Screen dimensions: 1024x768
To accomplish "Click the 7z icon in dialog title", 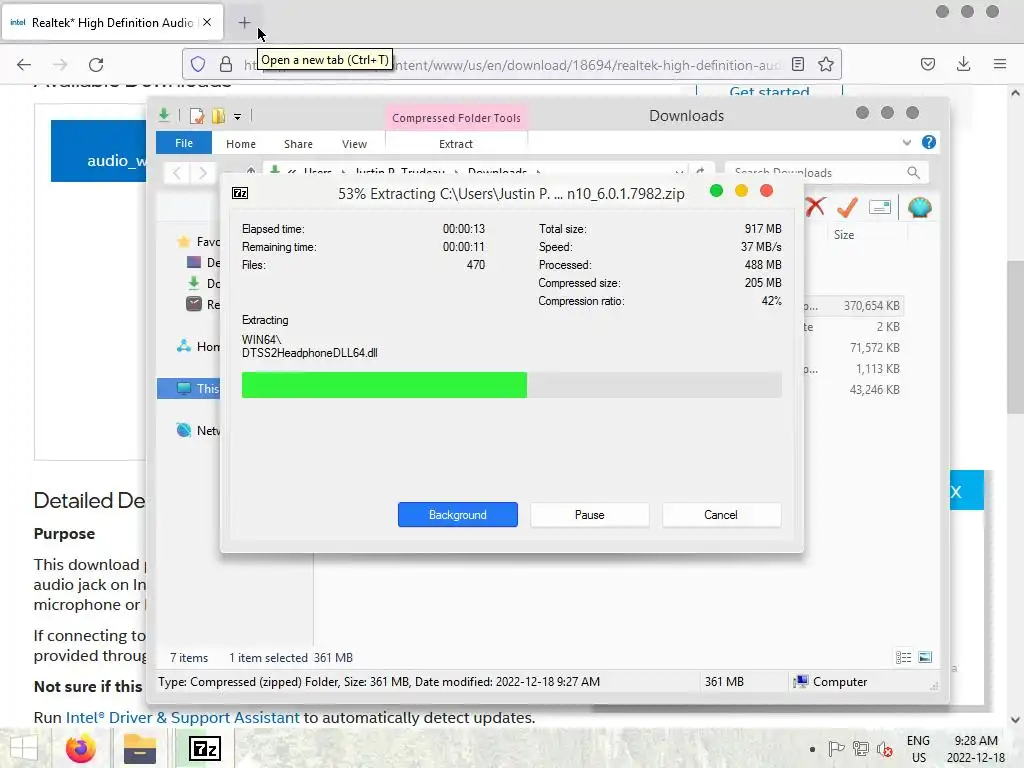I will tap(240, 193).
